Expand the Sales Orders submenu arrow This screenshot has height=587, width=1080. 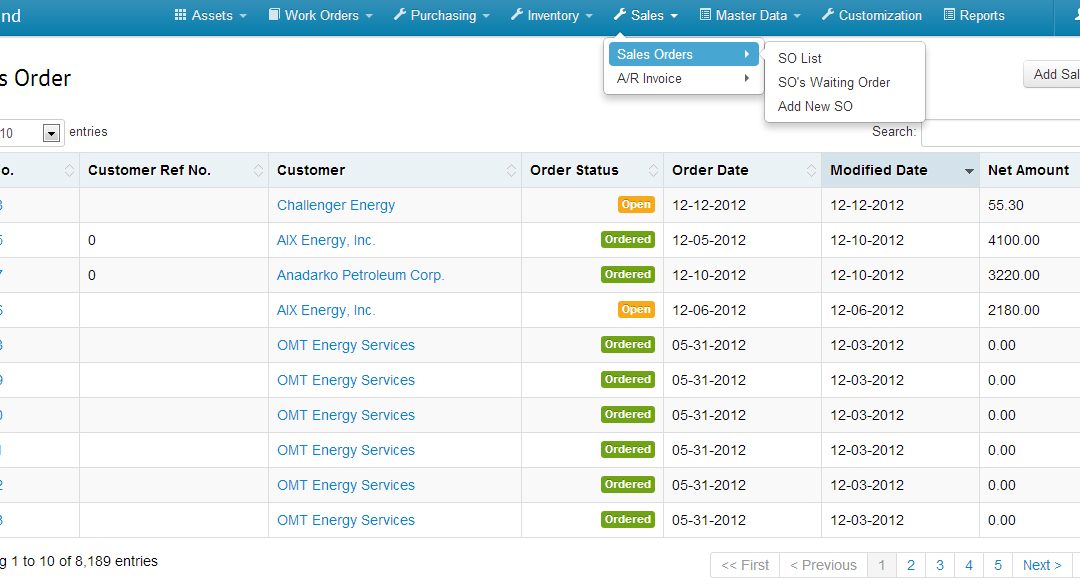[x=747, y=54]
